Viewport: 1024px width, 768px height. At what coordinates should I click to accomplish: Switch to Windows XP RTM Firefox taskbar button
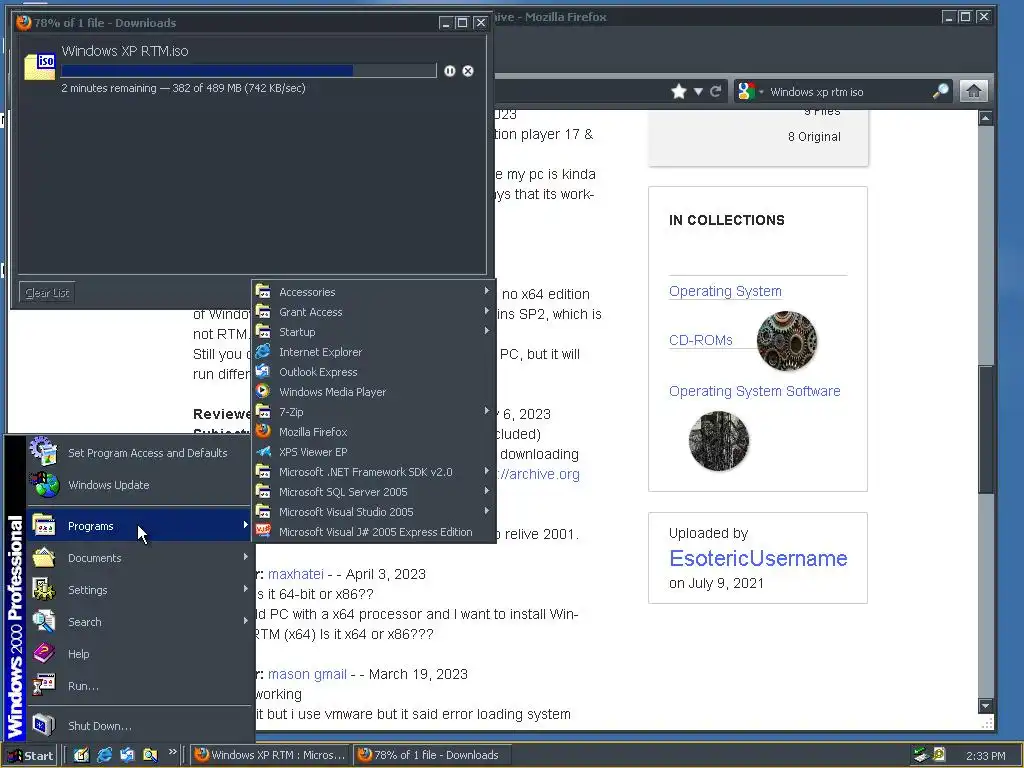coord(270,755)
